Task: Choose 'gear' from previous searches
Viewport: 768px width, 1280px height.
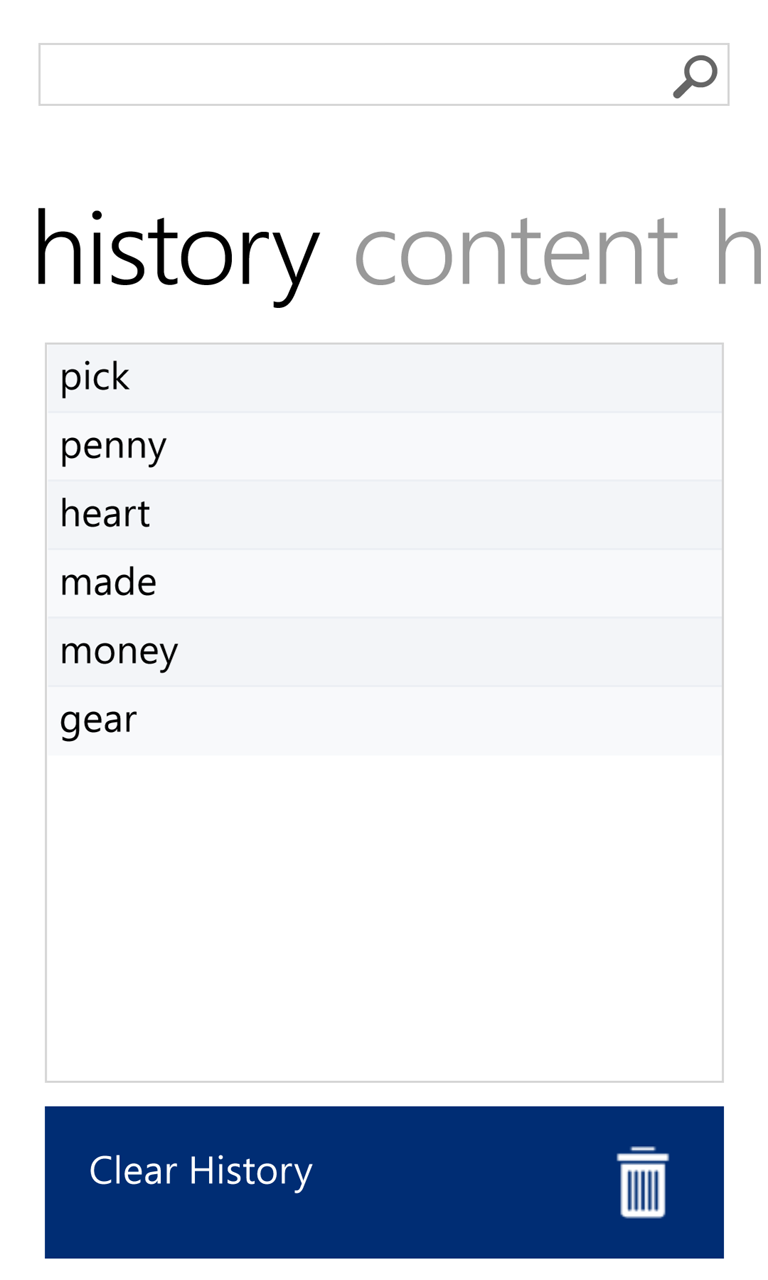Action: (x=384, y=718)
